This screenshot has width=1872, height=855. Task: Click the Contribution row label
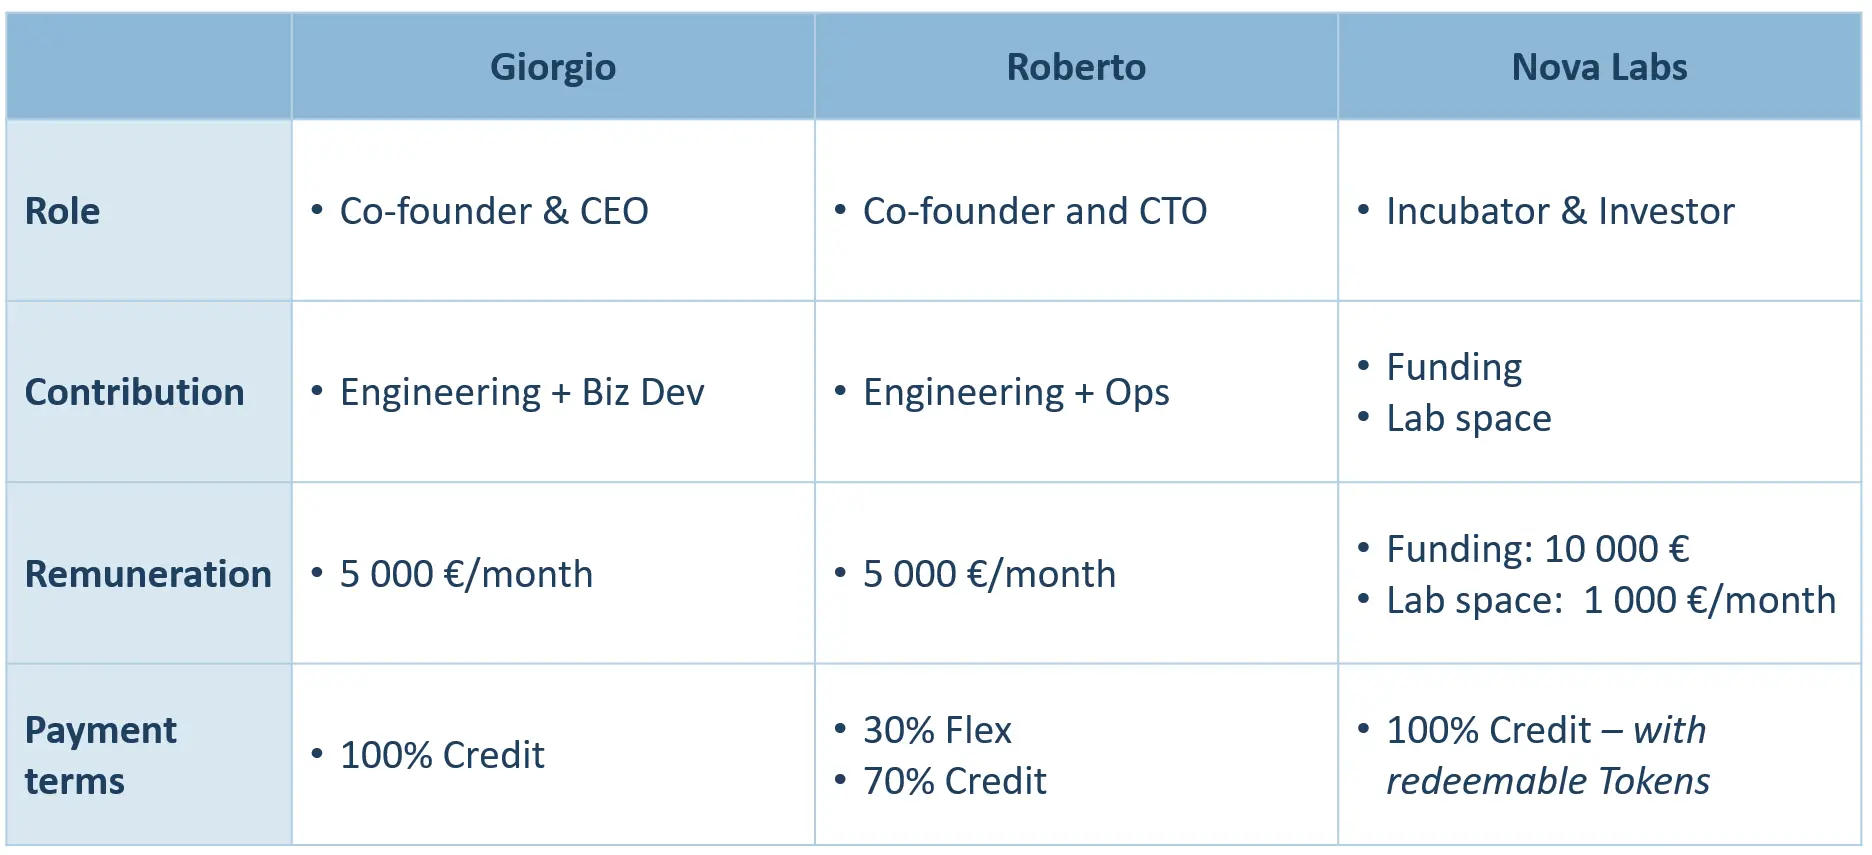coord(134,392)
